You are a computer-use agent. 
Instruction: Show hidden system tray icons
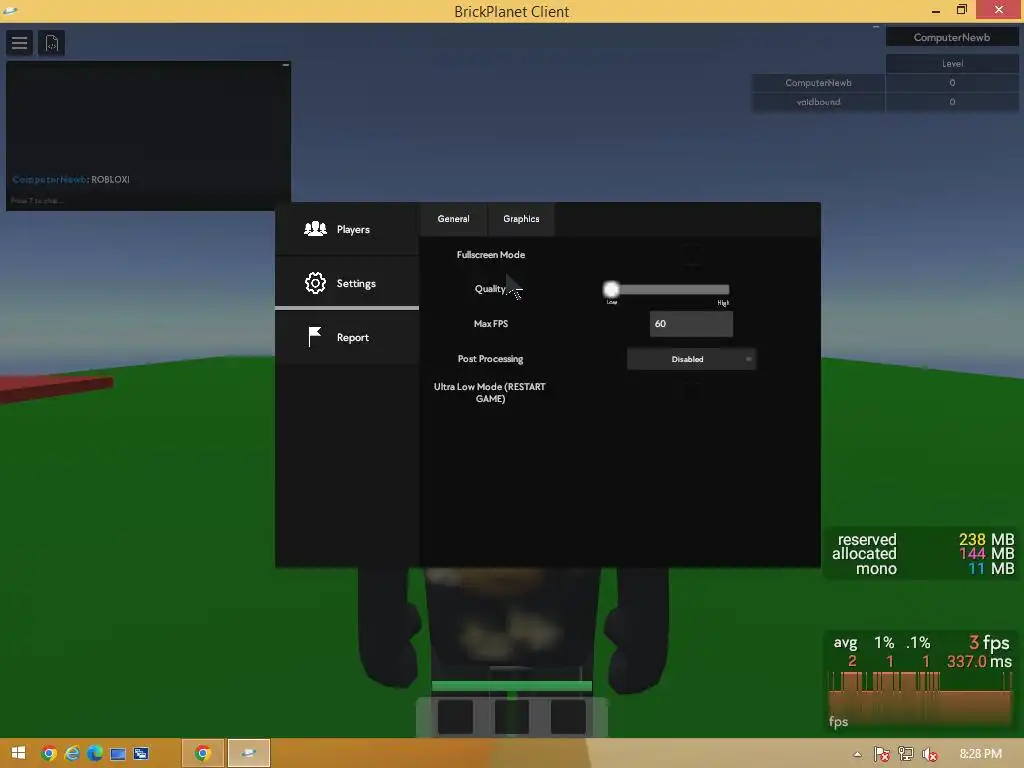[x=857, y=754]
